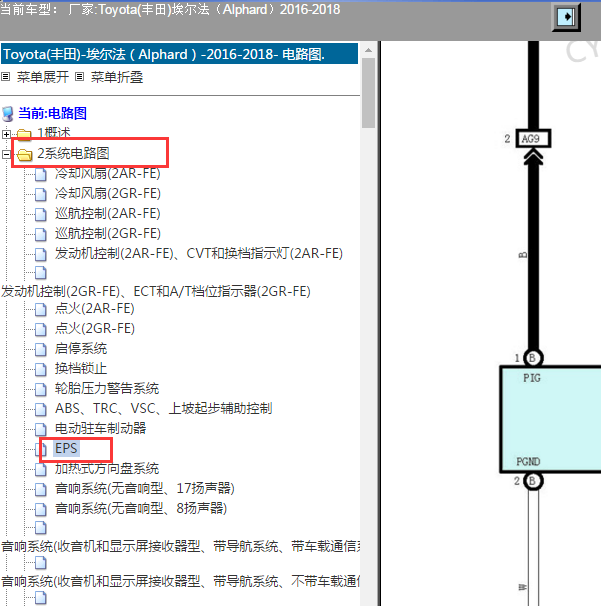Click page icon beside 点火(2GR-FE)
The image size is (601, 606).
[41, 329]
